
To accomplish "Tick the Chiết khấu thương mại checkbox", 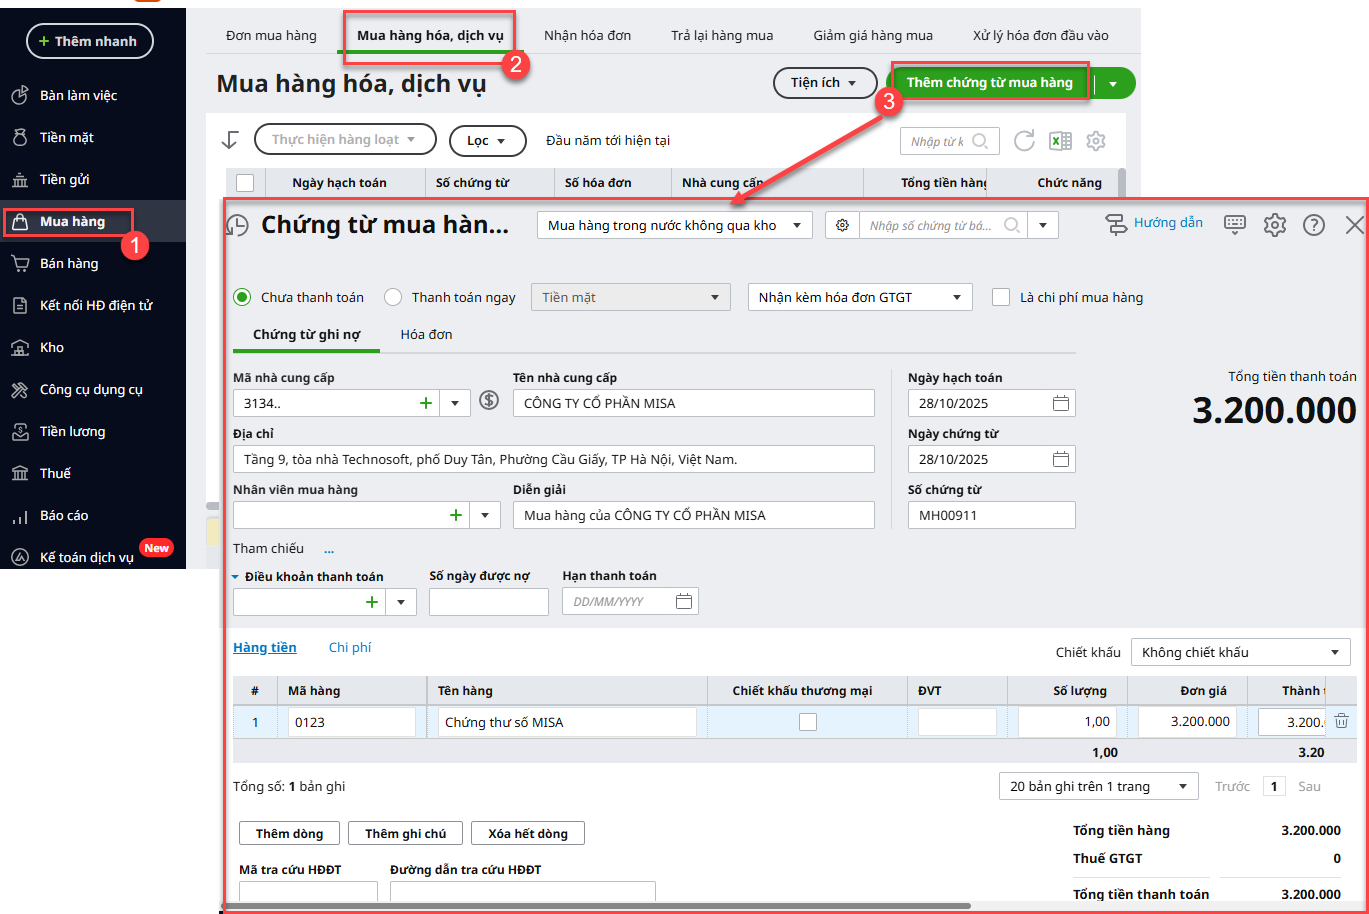I will pyautogui.click(x=808, y=722).
